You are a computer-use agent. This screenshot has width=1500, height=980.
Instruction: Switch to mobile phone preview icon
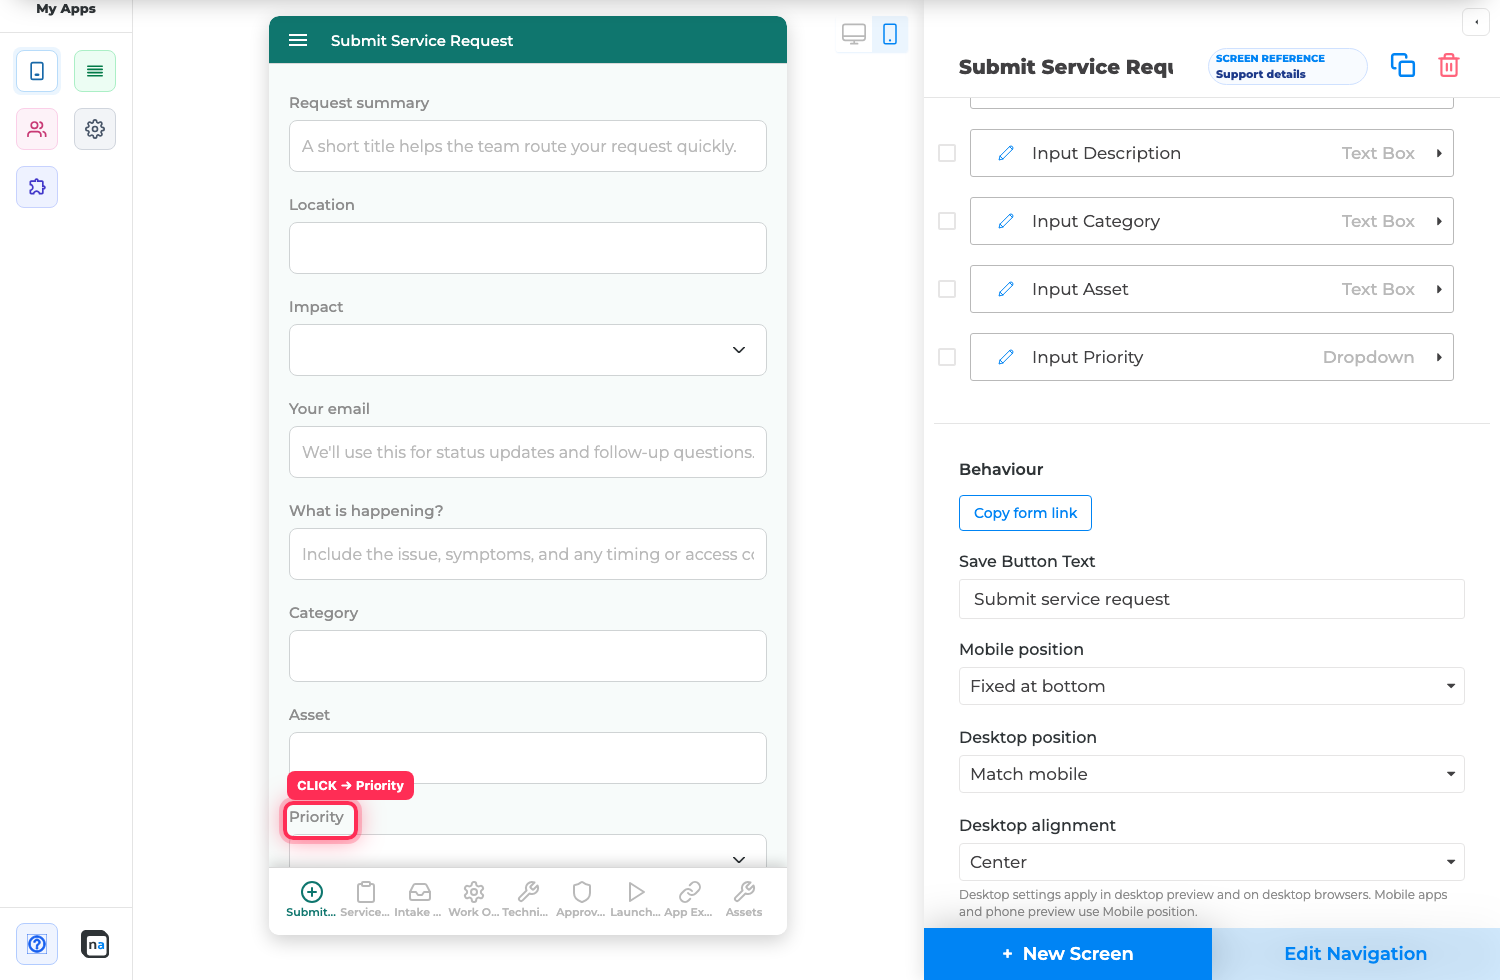coord(890,35)
